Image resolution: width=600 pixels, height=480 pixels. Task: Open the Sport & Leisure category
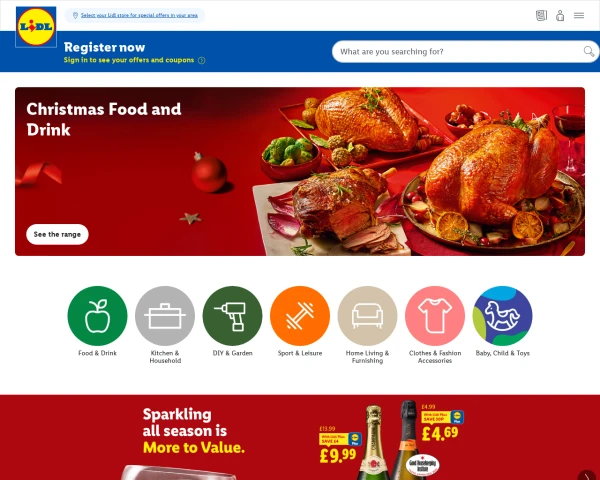(300, 316)
